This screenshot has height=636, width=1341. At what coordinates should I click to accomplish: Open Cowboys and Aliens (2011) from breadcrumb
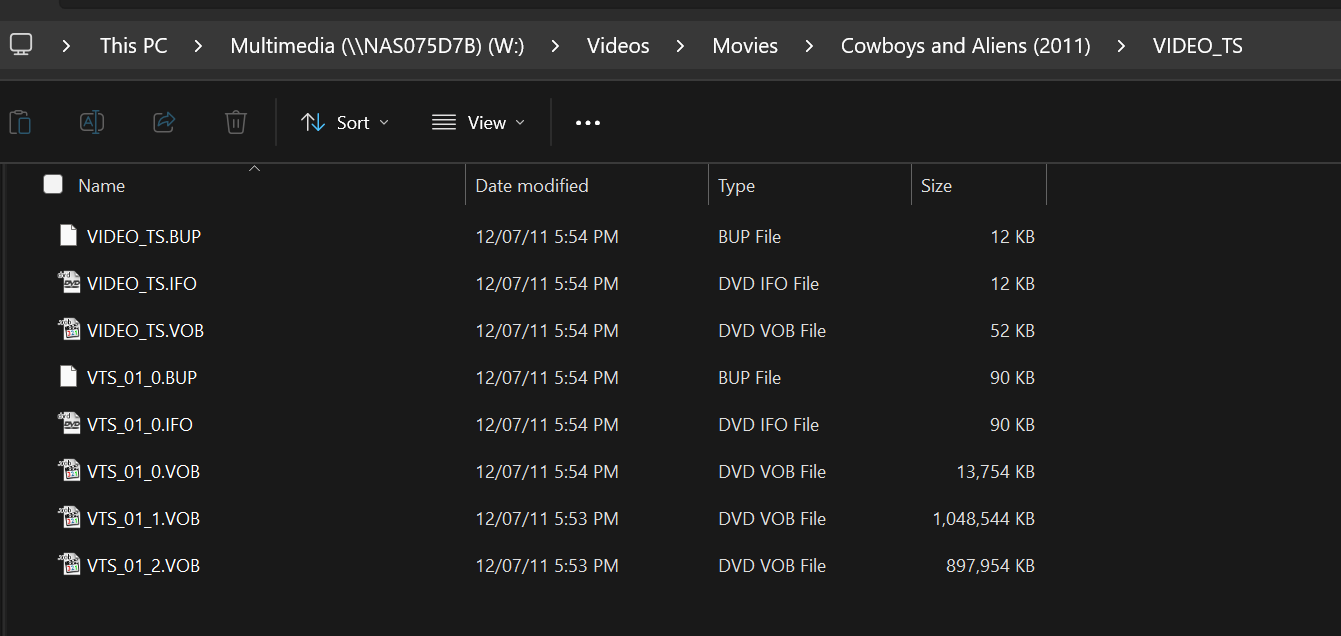tap(964, 45)
